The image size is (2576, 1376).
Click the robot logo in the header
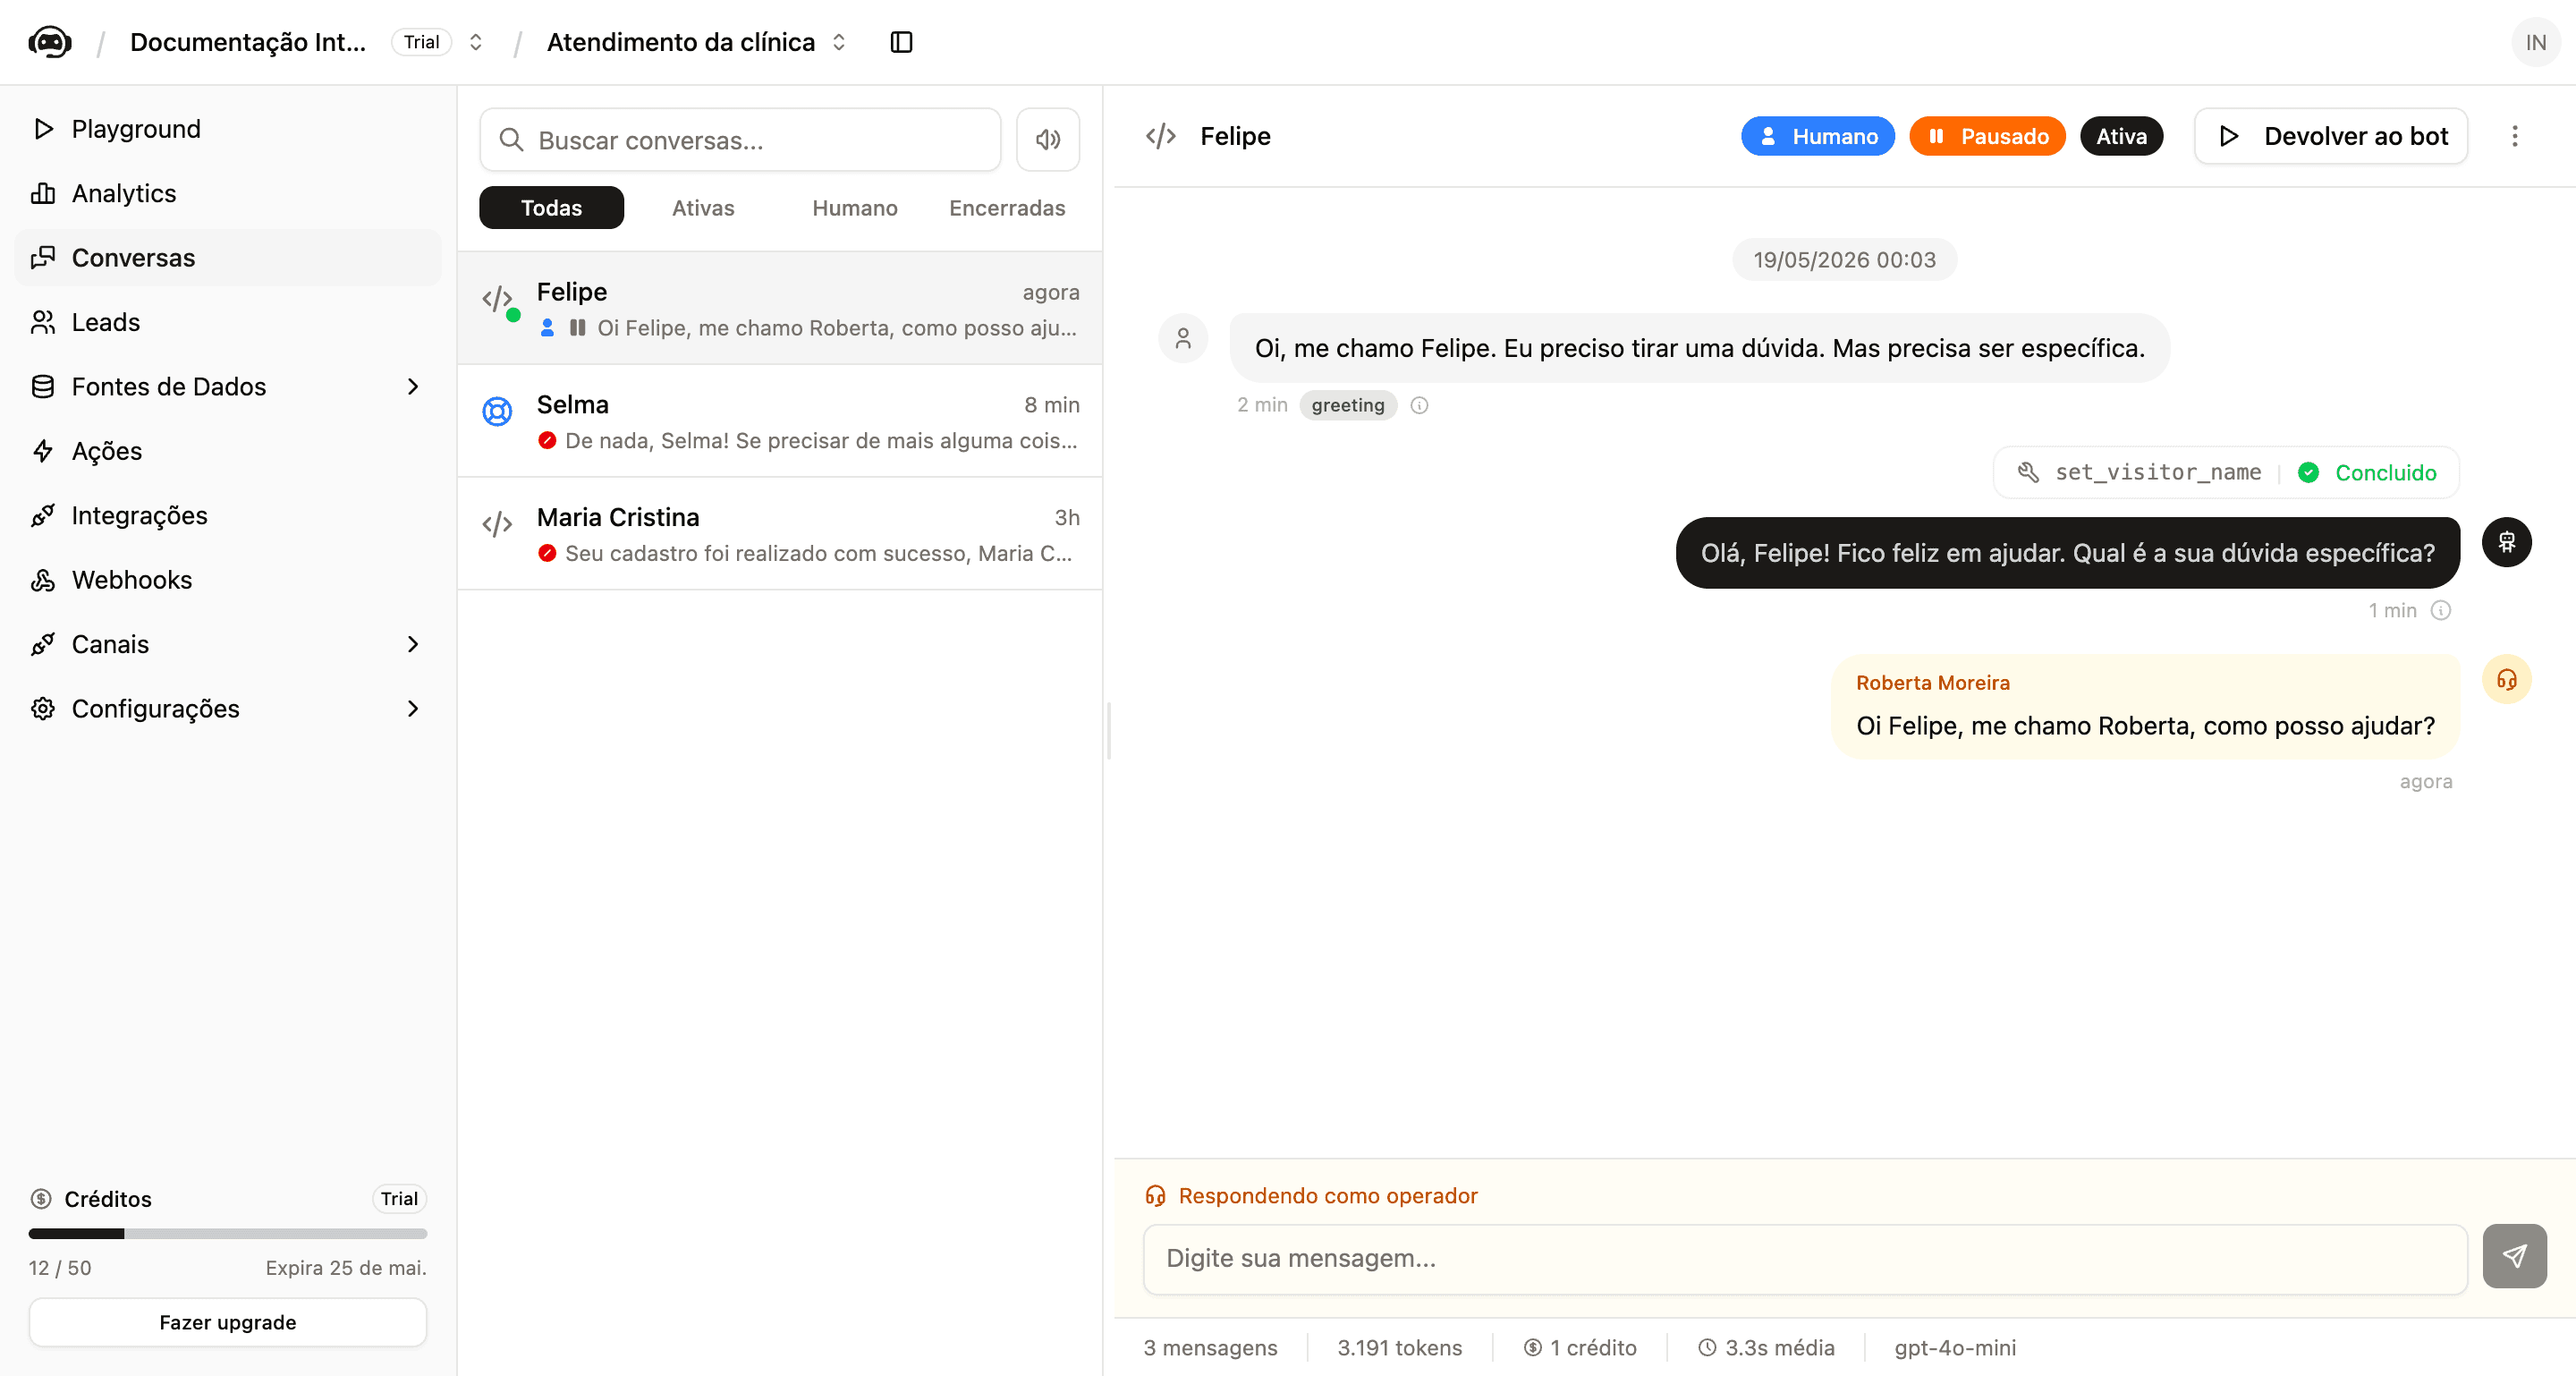(49, 42)
